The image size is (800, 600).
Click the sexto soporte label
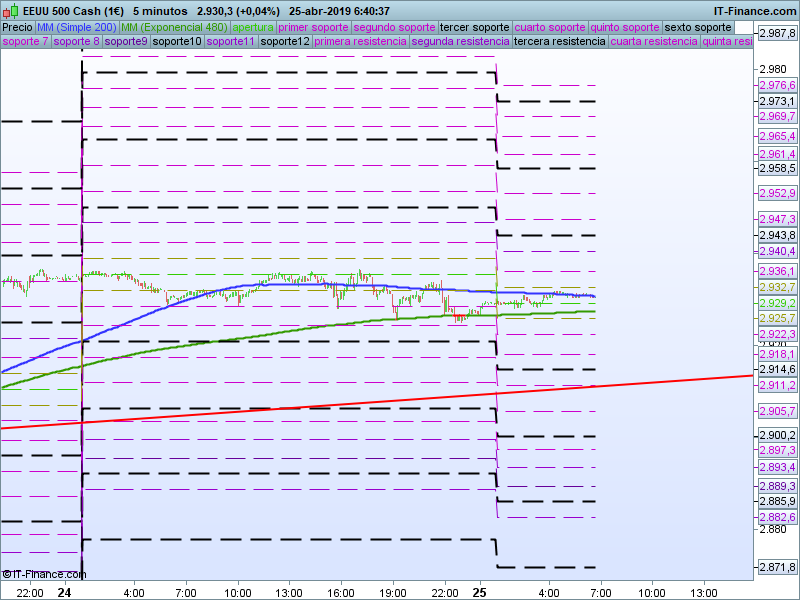pos(698,28)
